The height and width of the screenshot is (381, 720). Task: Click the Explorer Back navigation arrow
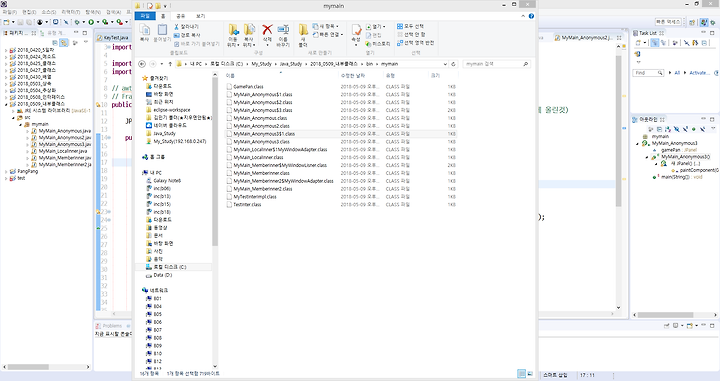(x=142, y=64)
